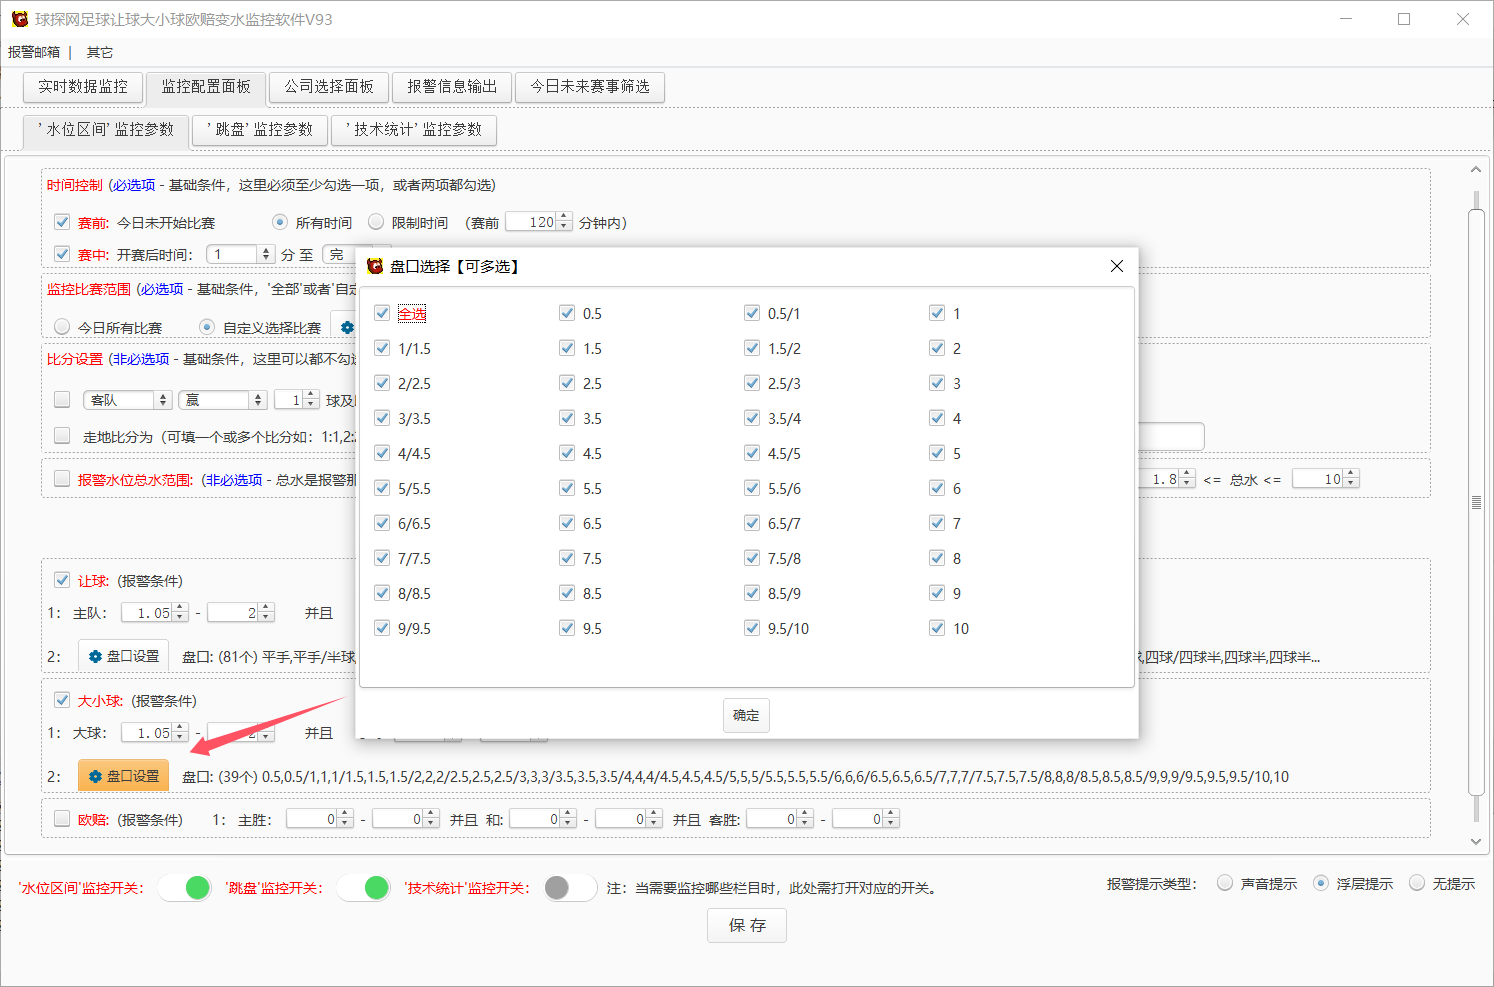Viewport: 1494px width, 987px height.
Task: Select 无提示 alarm type
Action: point(1417,883)
